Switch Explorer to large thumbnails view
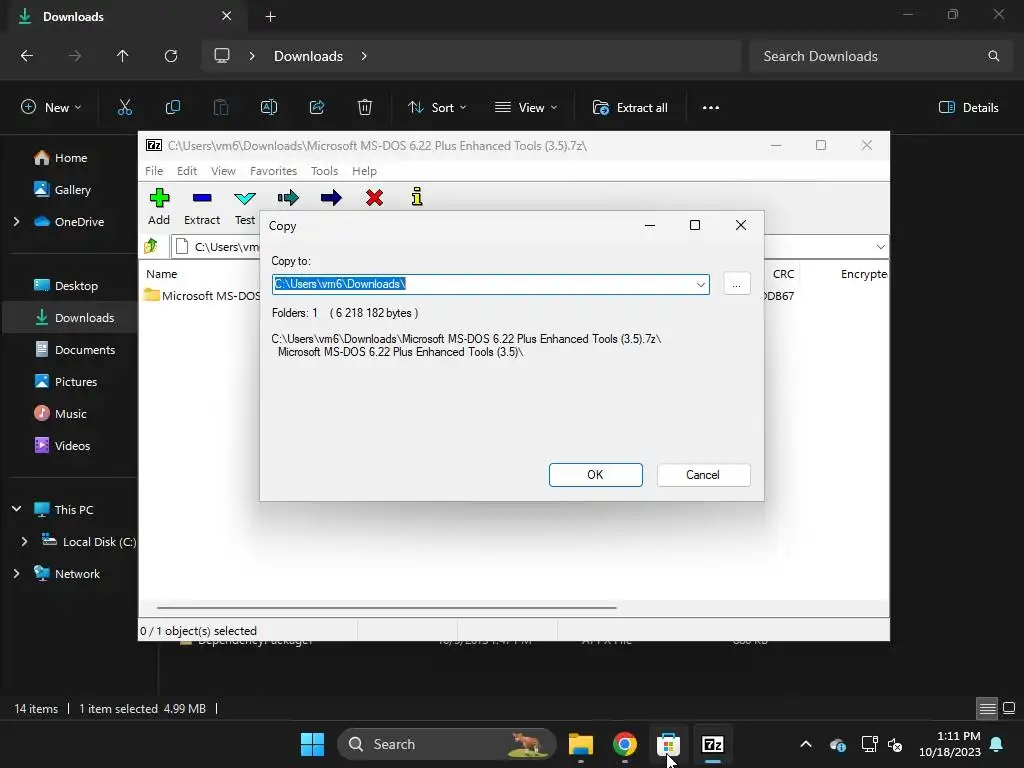1024x768 pixels. pos(1009,708)
